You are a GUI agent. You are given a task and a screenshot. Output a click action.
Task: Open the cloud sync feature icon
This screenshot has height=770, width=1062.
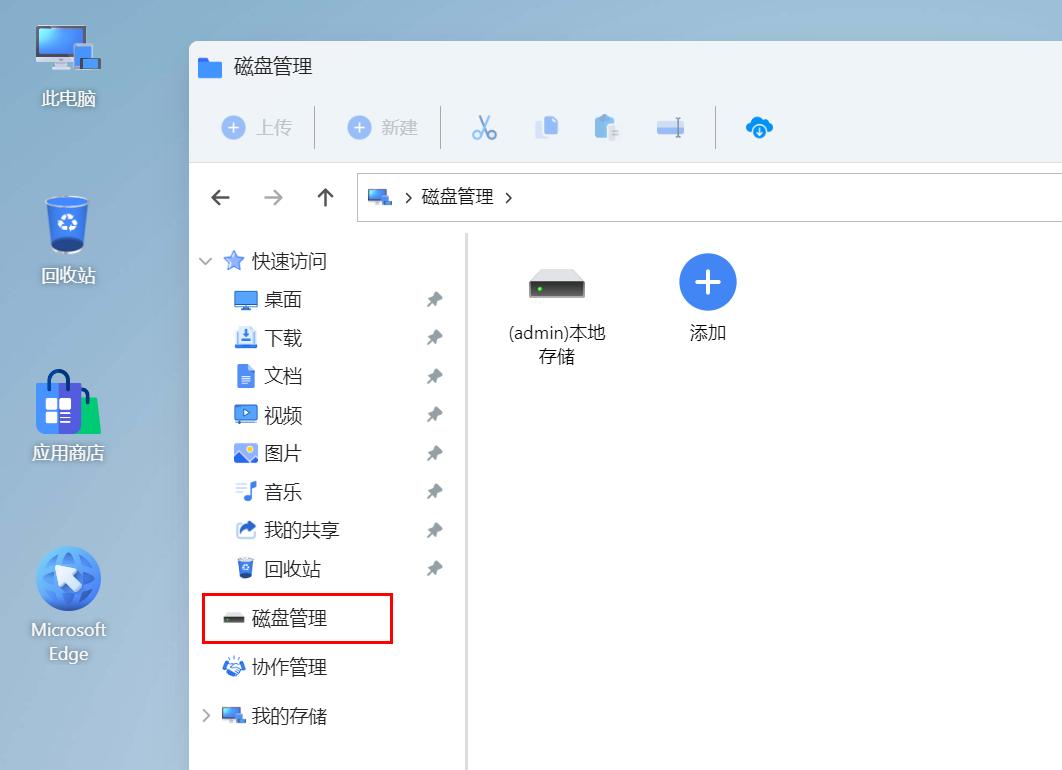(x=759, y=127)
